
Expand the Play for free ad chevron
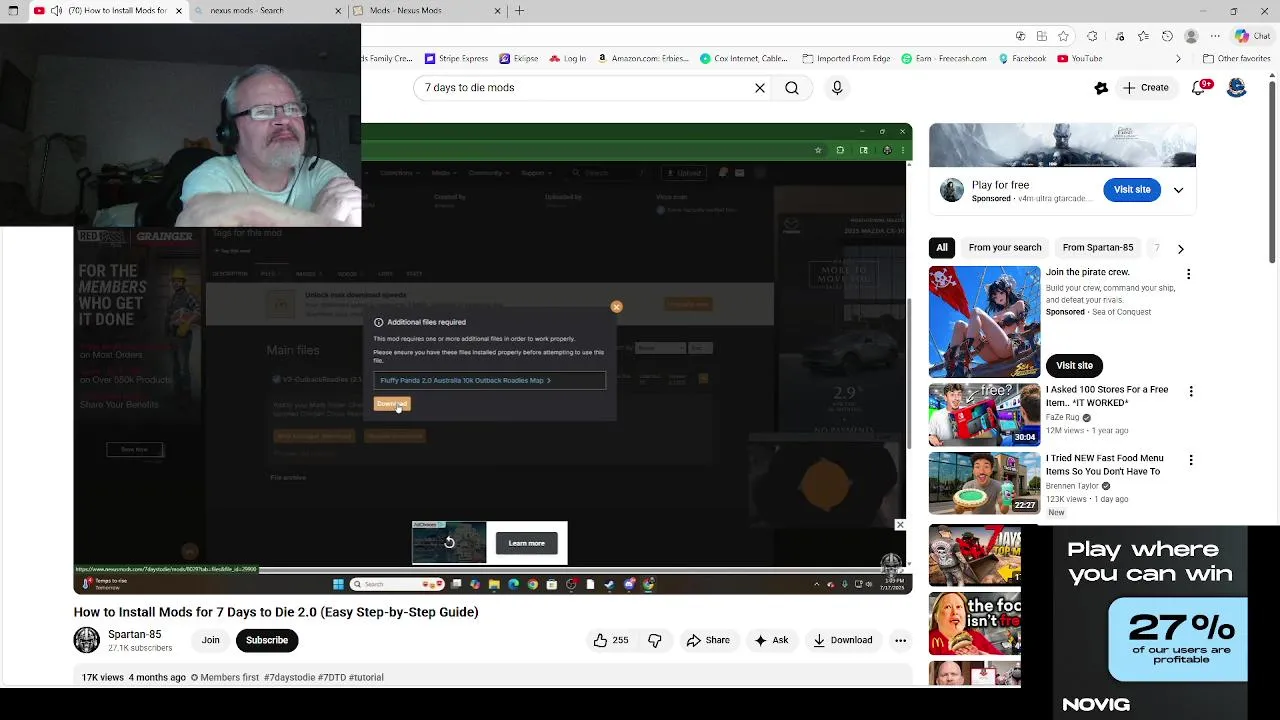click(1178, 190)
